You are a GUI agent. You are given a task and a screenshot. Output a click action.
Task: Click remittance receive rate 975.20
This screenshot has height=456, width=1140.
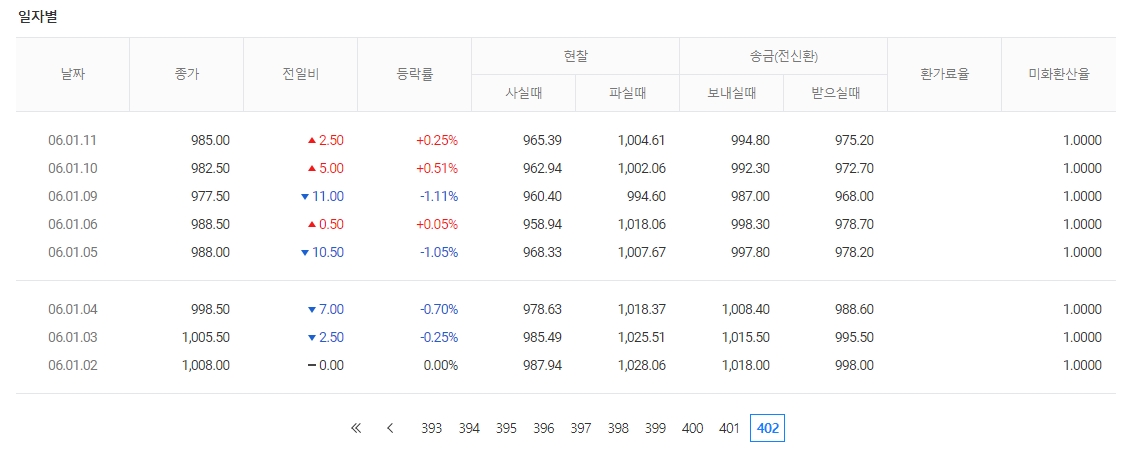pyautogui.click(x=854, y=140)
